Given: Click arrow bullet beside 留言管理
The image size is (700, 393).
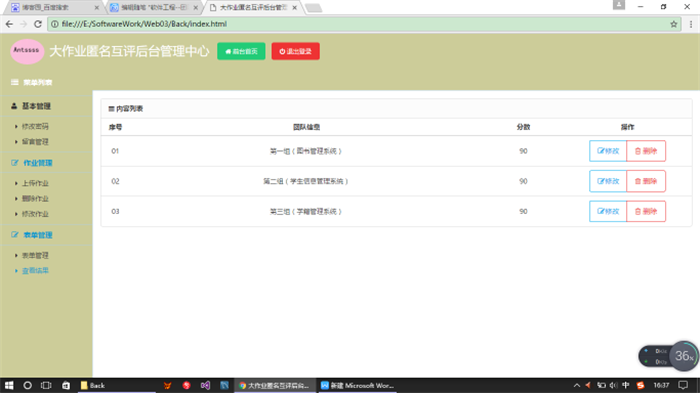Looking at the screenshot, I should [x=16, y=142].
